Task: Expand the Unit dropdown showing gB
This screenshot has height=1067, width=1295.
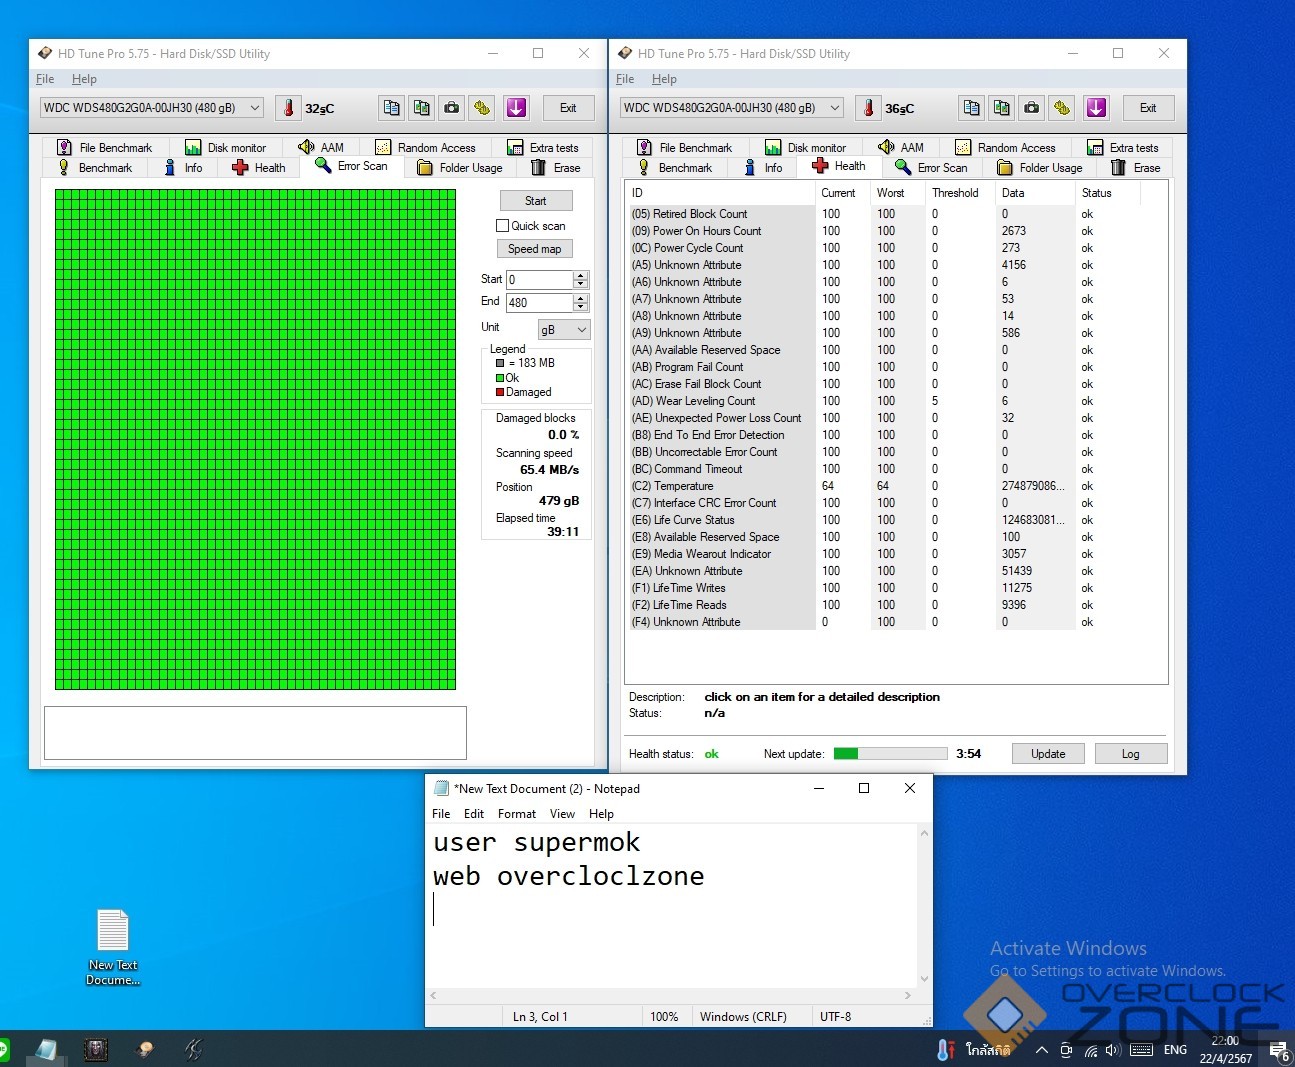Action: (564, 329)
